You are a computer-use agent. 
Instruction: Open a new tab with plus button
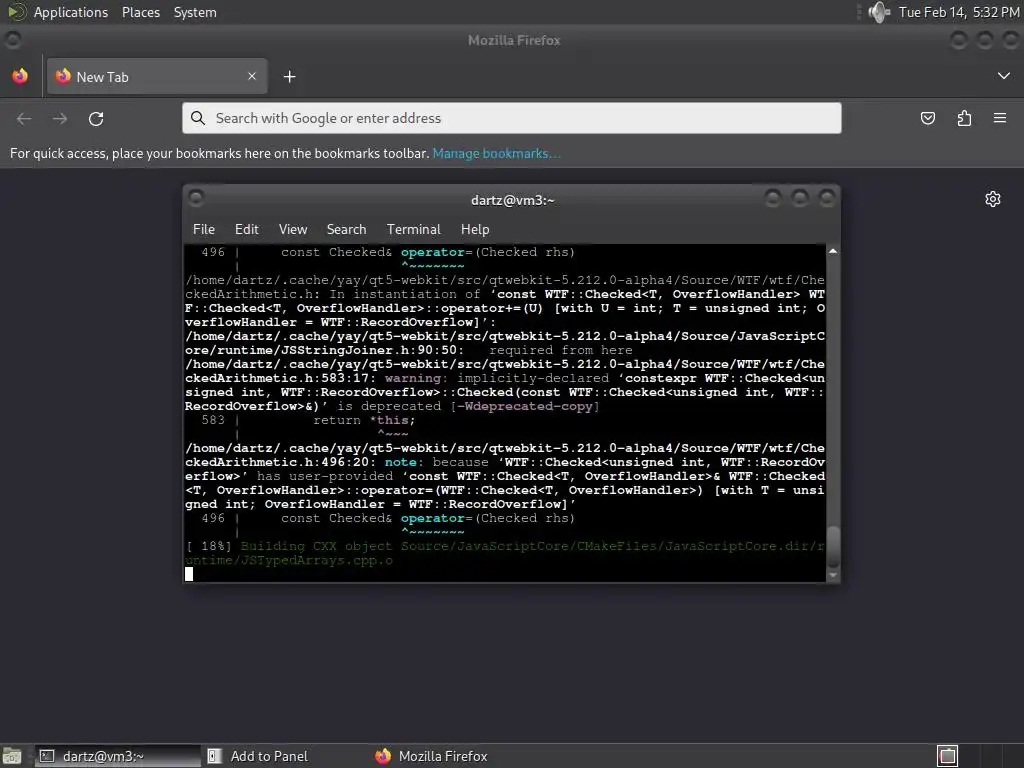(x=289, y=76)
